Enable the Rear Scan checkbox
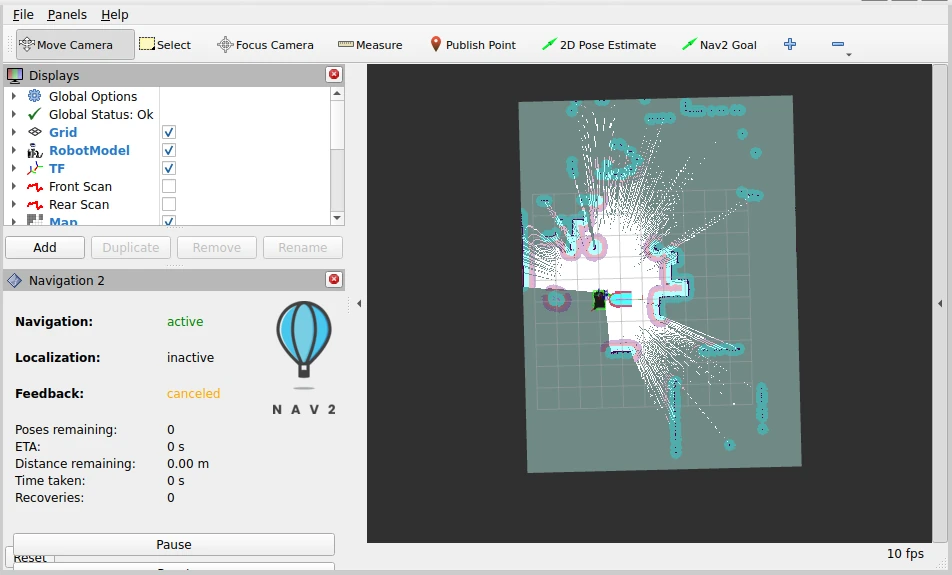This screenshot has width=952, height=575. coord(169,204)
